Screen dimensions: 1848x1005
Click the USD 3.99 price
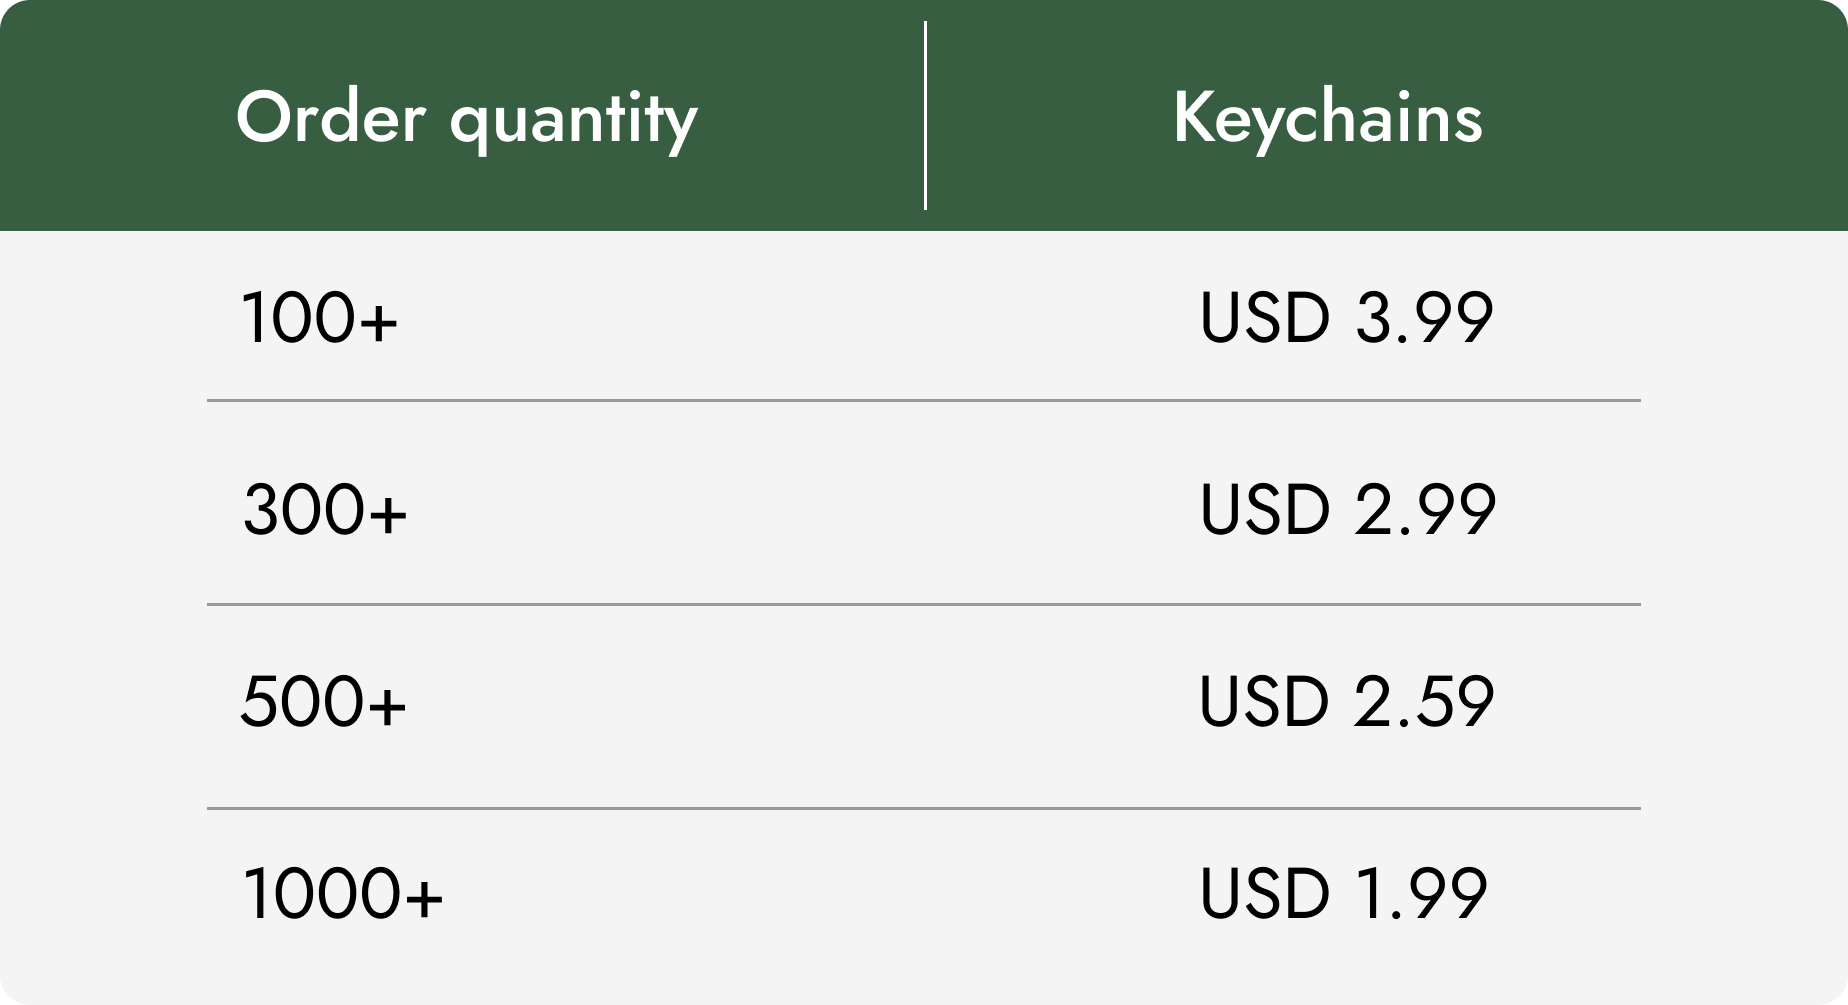click(x=1346, y=319)
